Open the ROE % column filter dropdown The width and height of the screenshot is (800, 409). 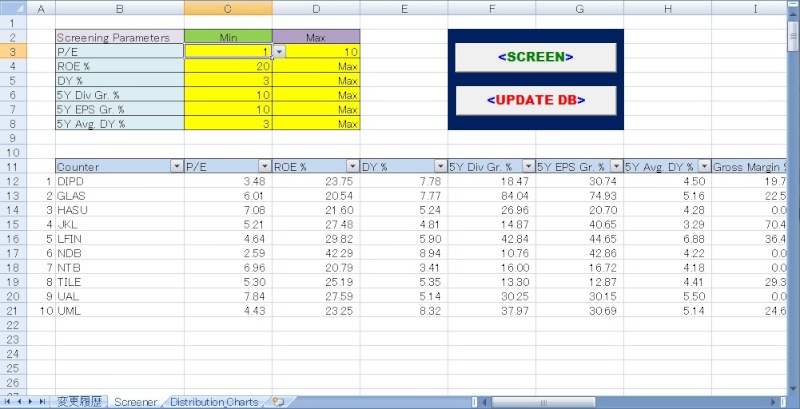click(x=353, y=167)
